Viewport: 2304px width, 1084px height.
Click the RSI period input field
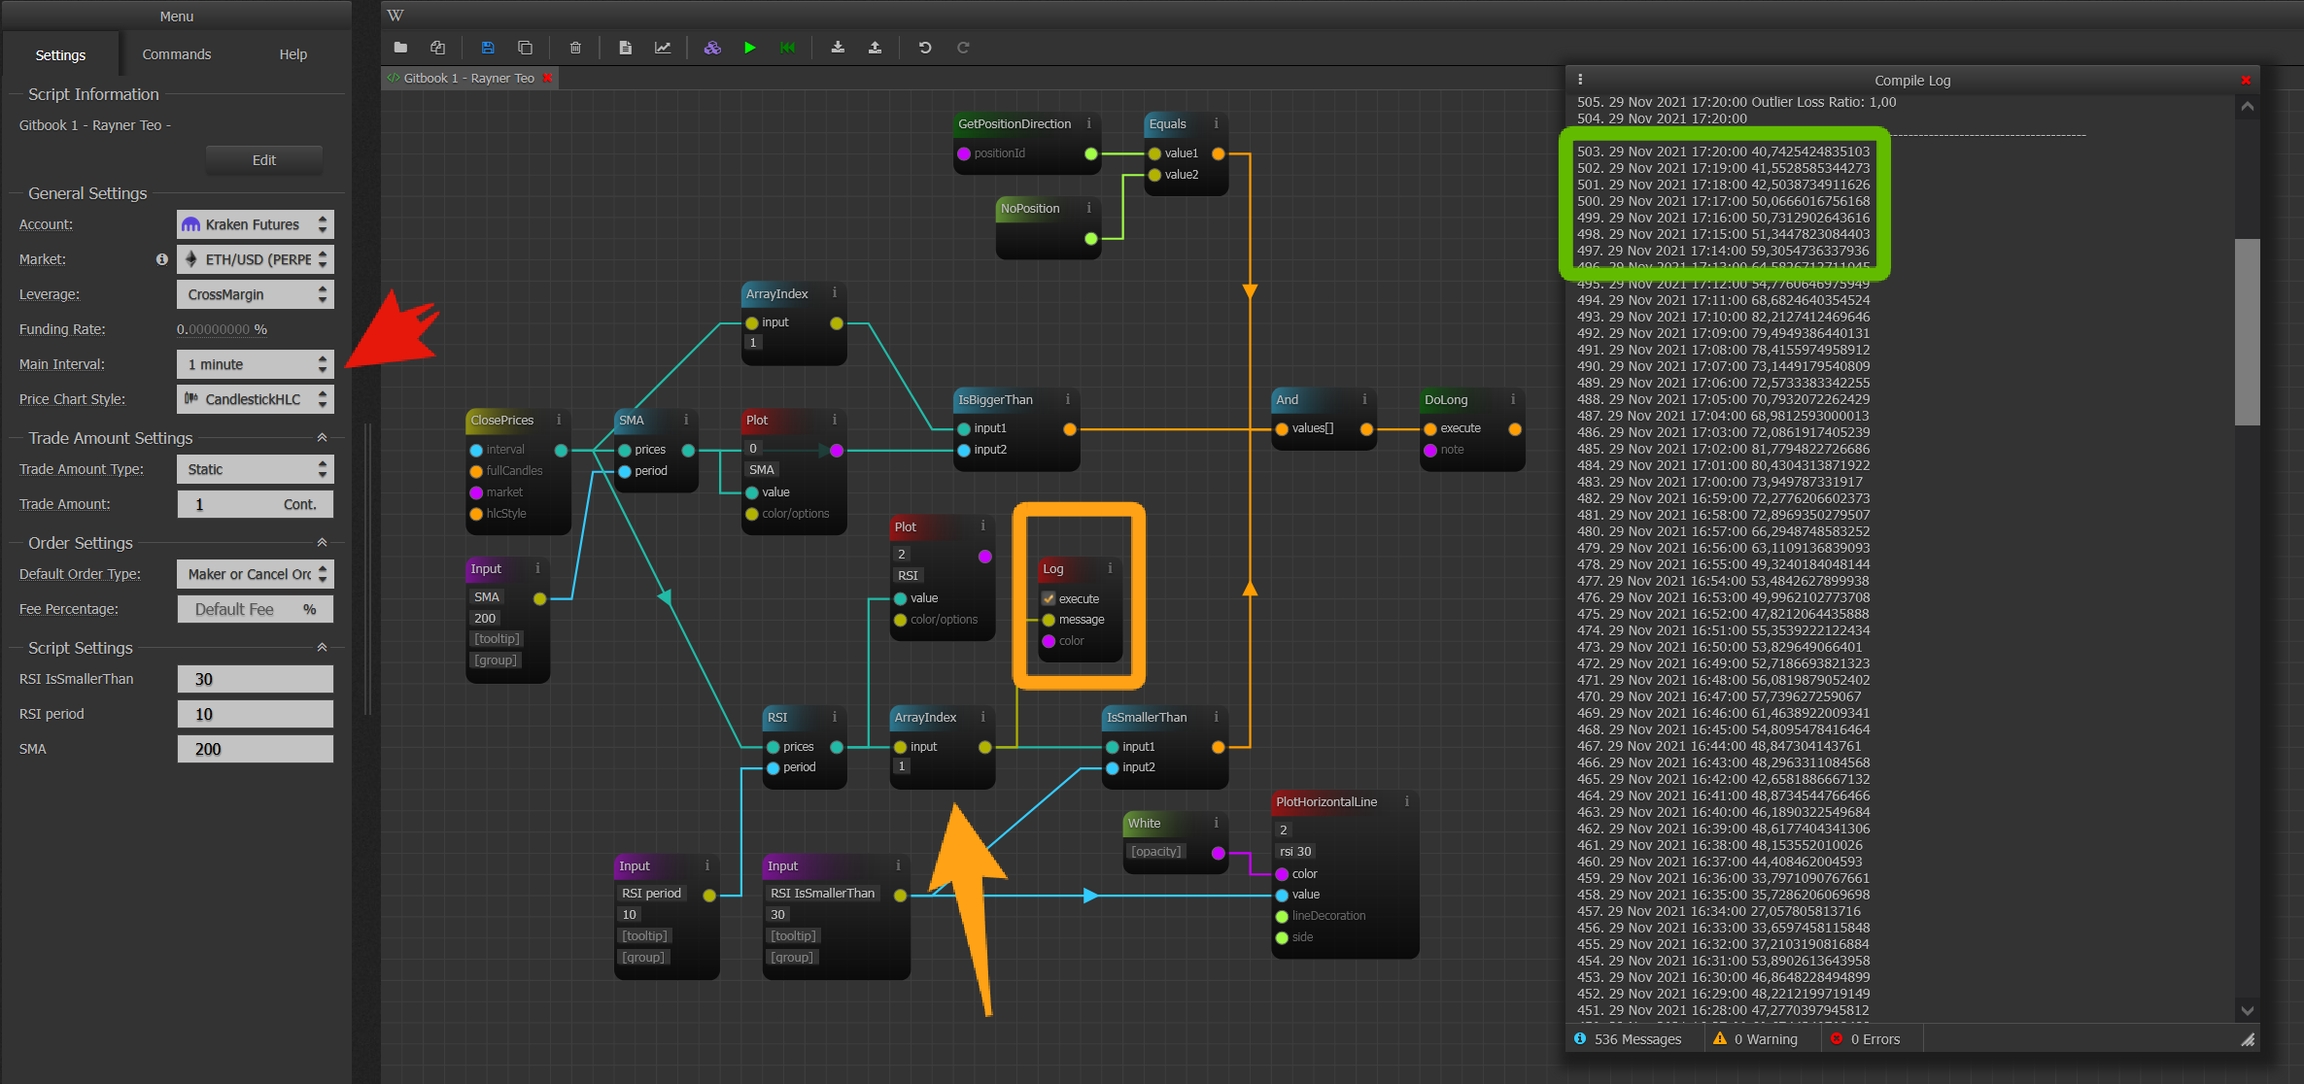(255, 714)
